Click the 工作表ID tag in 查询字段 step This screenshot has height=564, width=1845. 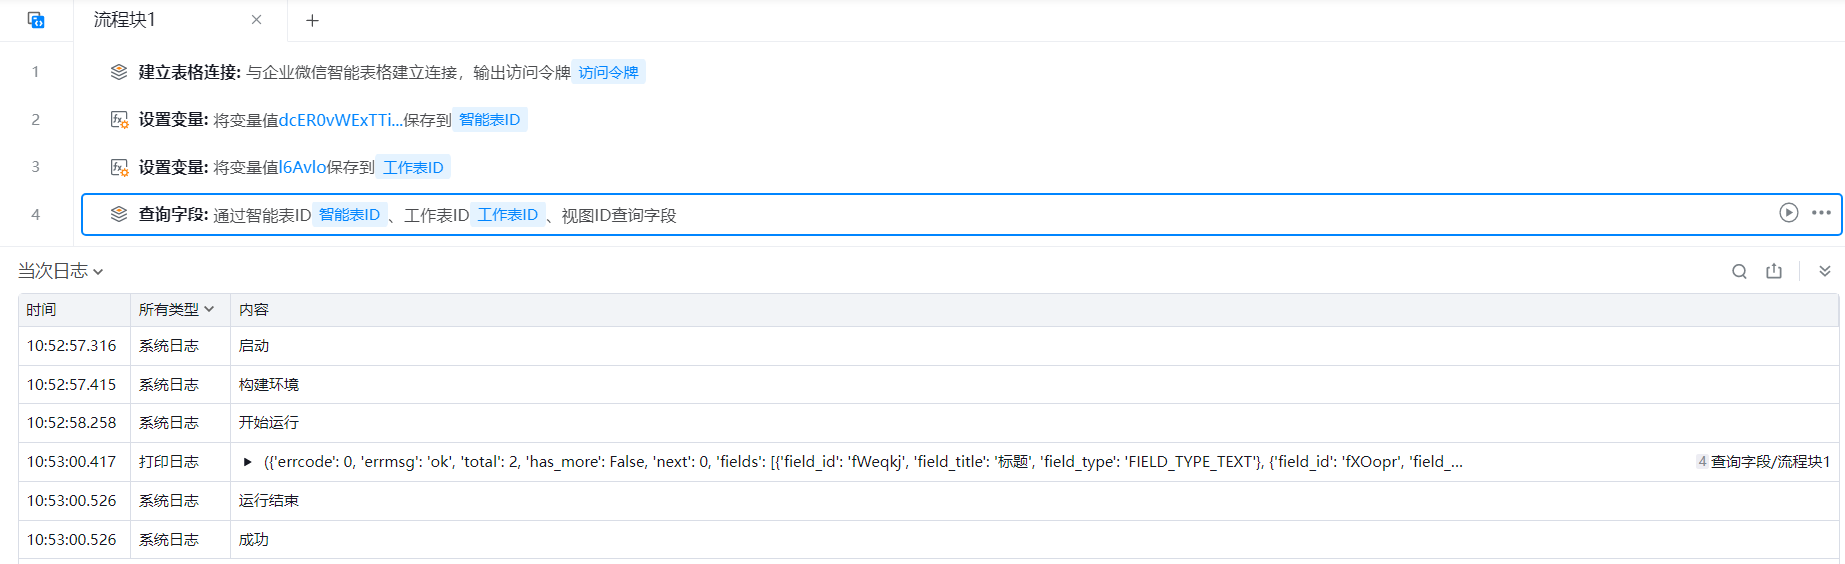point(507,215)
